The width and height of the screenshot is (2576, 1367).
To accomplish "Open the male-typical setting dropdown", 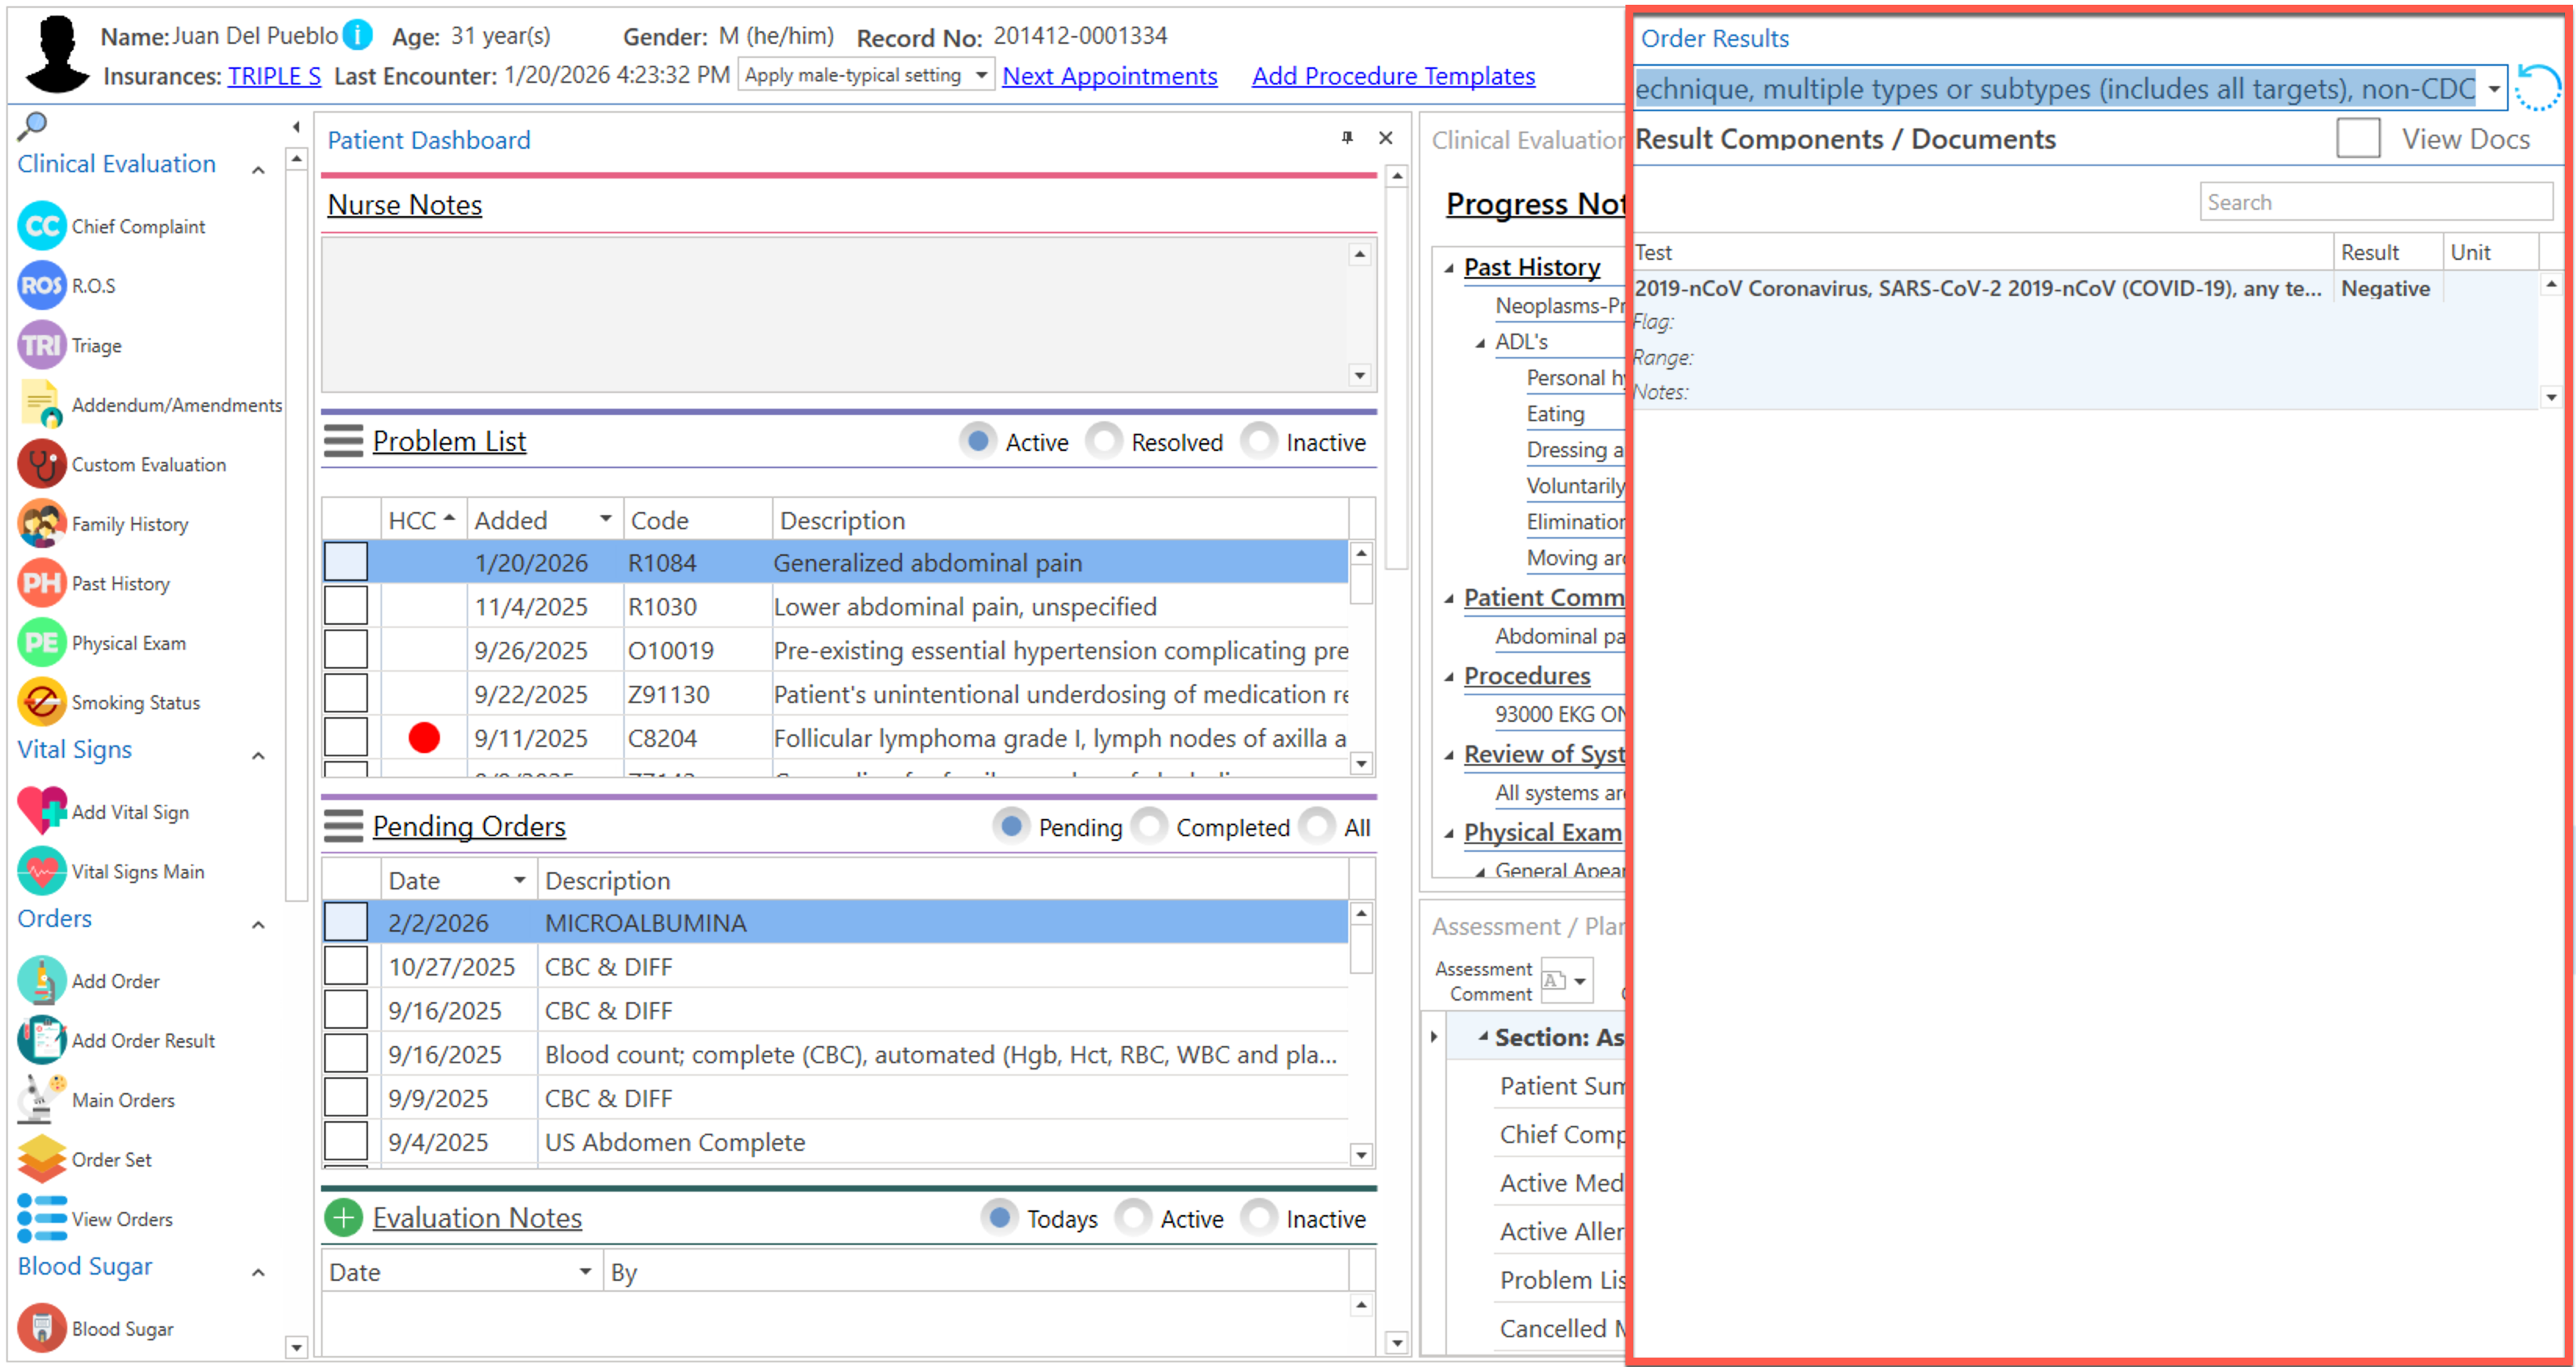I will tap(981, 75).
